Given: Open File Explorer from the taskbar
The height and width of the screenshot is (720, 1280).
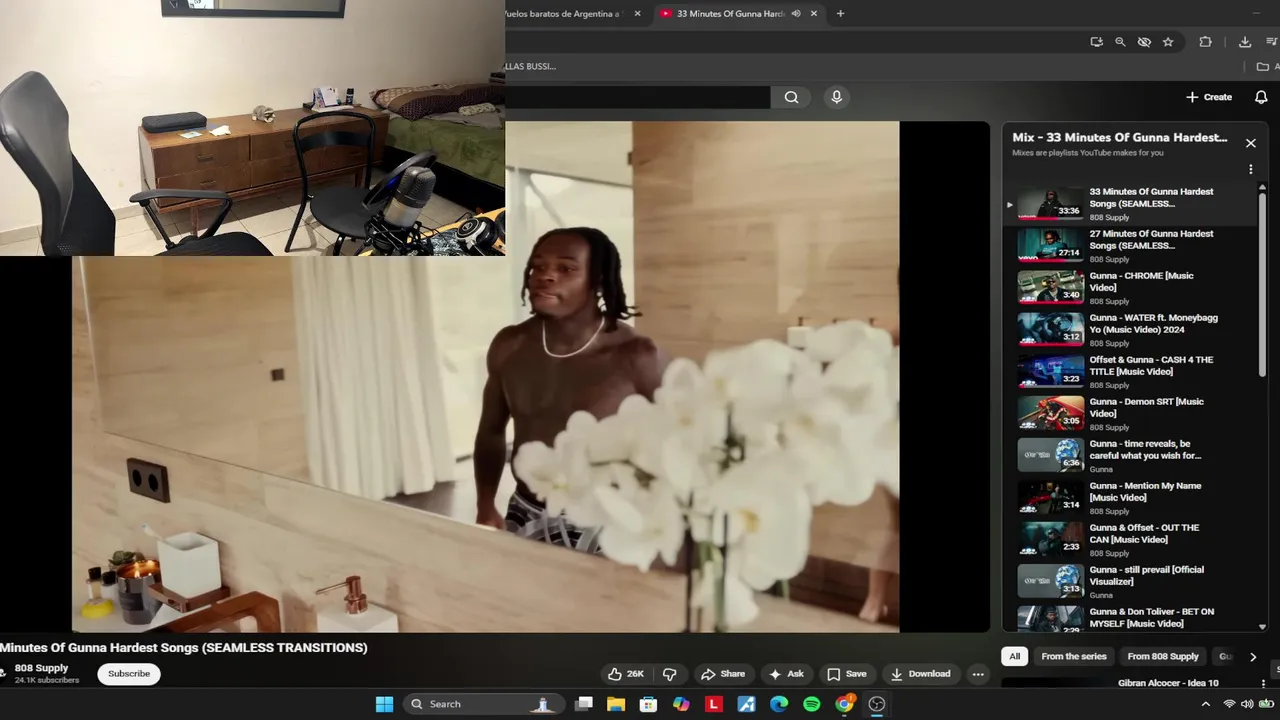Looking at the screenshot, I should pyautogui.click(x=616, y=704).
